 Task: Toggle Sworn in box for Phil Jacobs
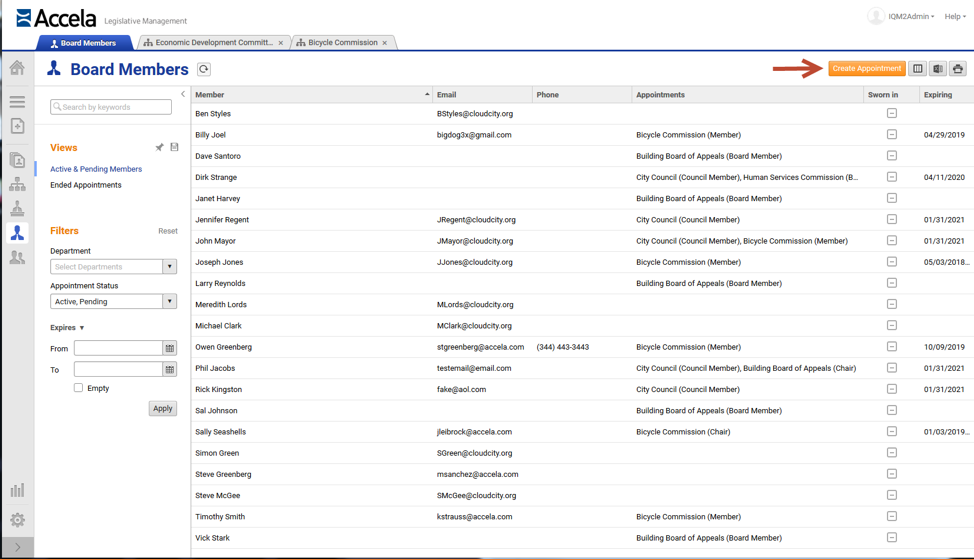click(x=892, y=368)
